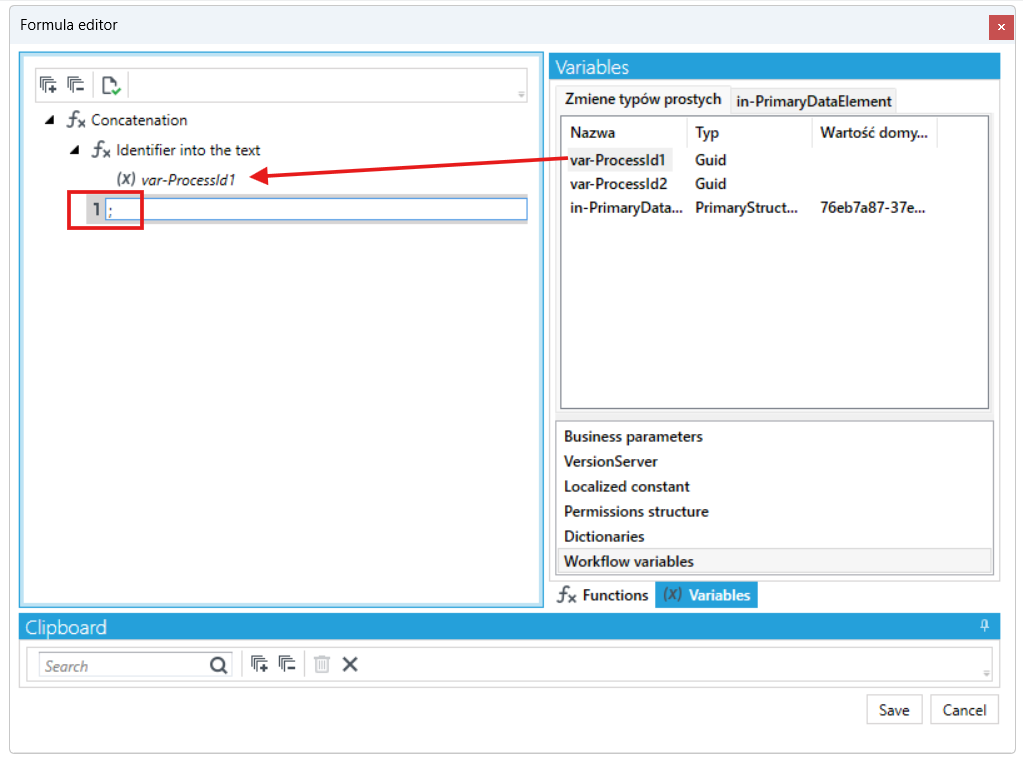Screen dimensions: 1023x763
Task: Select the Variables bottom tab
Action: (707, 595)
